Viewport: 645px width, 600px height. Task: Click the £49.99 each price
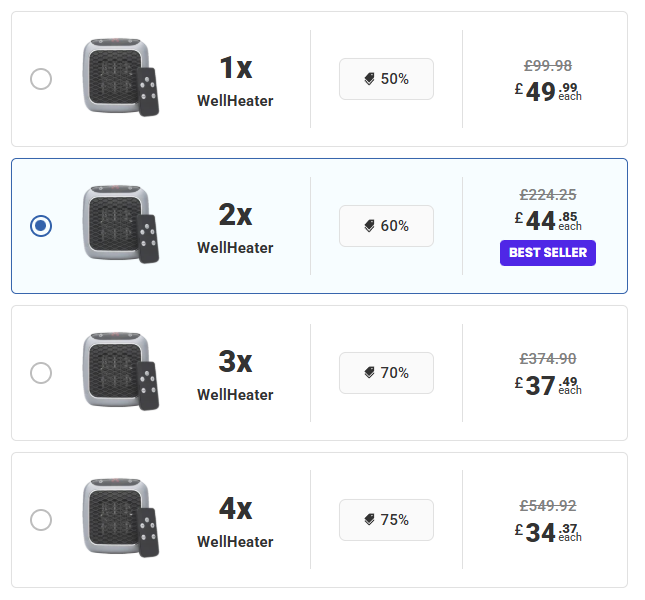548,92
